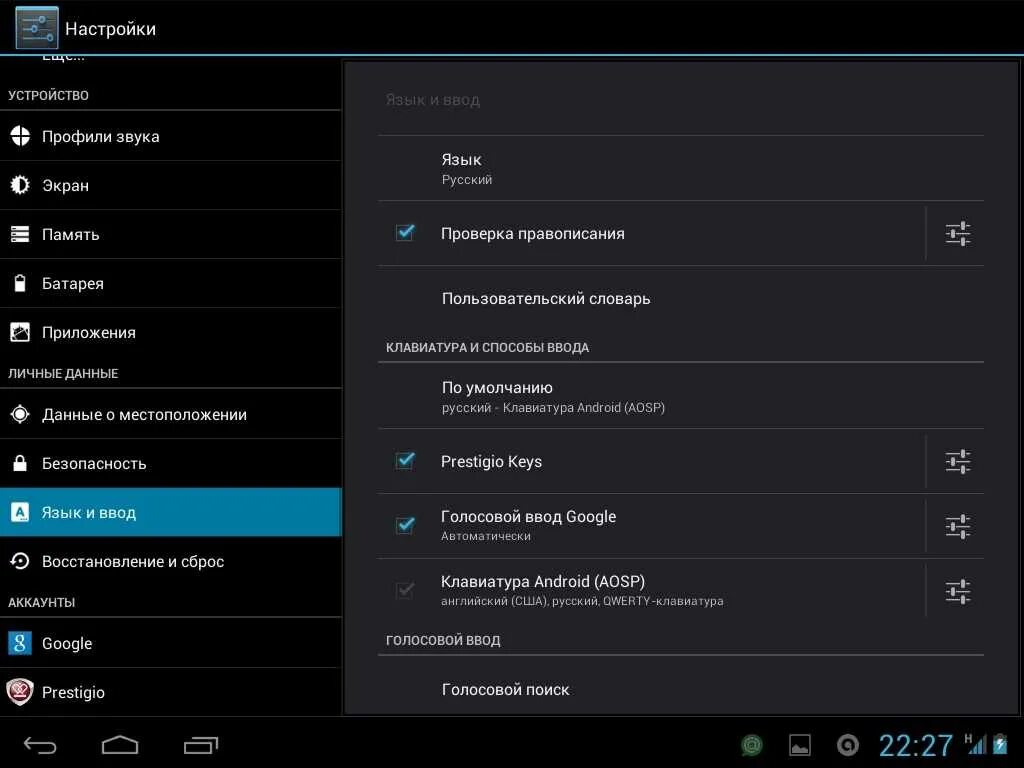Image resolution: width=1024 pixels, height=768 pixels.
Task: Open Профили звука settings
Action: coord(170,136)
